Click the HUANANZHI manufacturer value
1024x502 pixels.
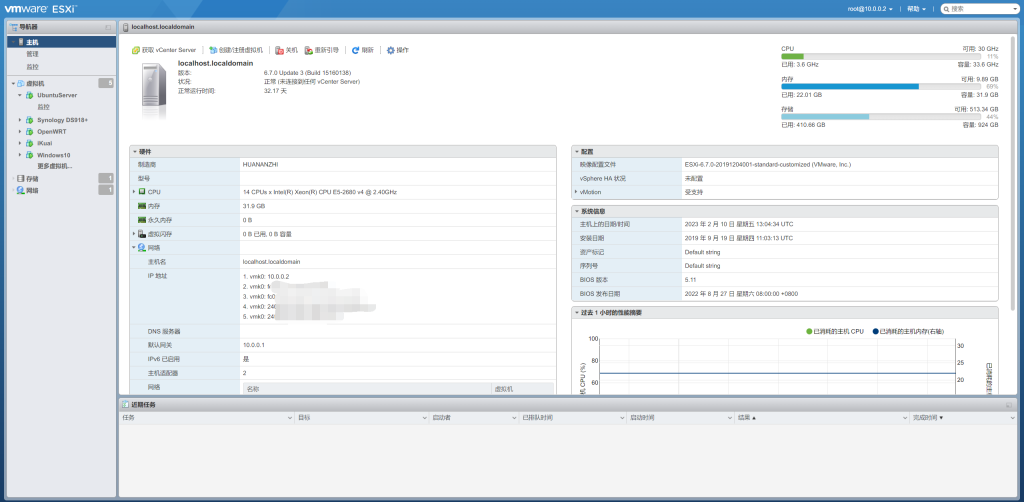tap(260, 165)
